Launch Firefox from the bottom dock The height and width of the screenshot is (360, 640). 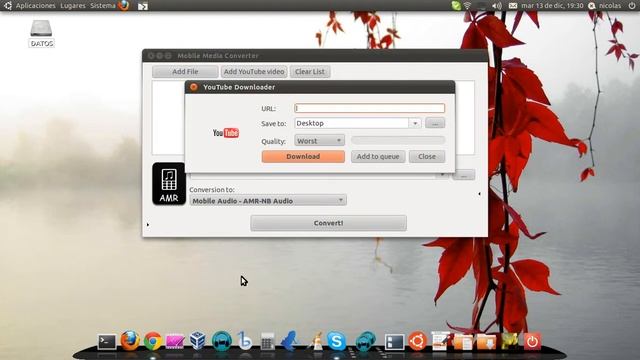[130, 341]
